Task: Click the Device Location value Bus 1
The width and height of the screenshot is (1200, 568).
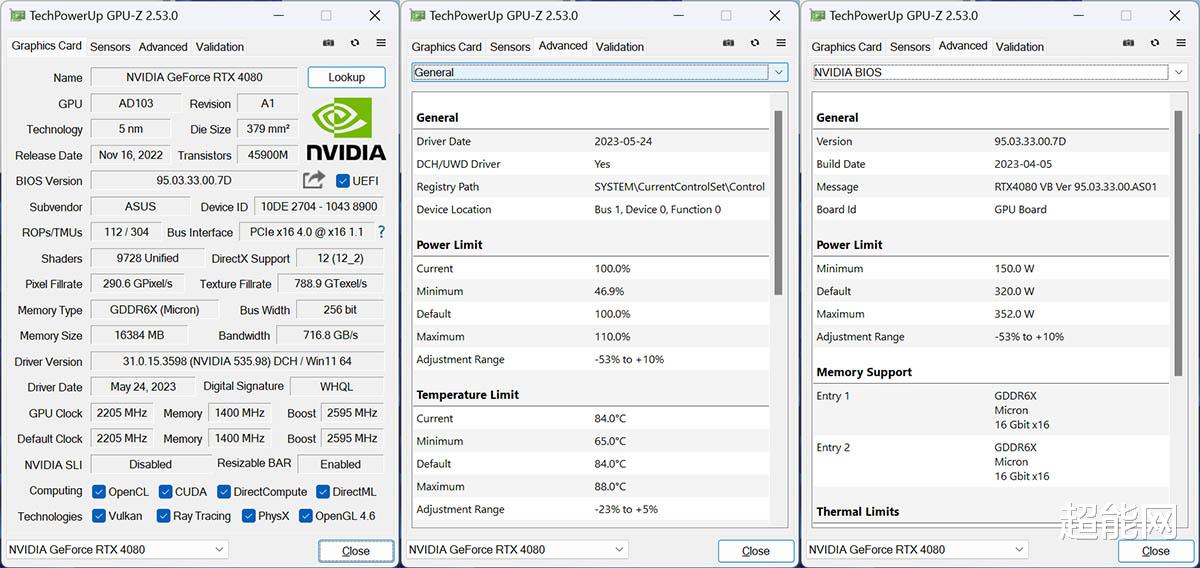Action: (657, 210)
